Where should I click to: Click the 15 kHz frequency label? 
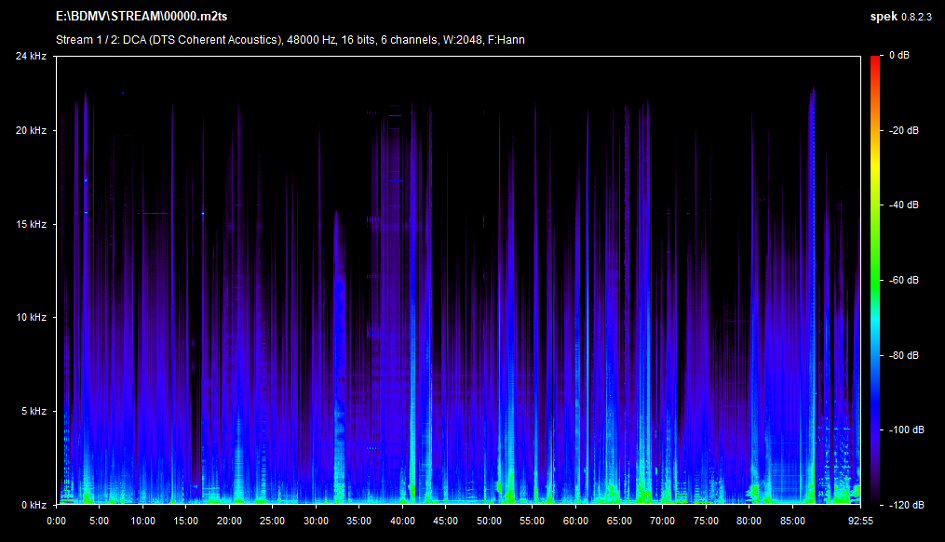tap(30, 224)
